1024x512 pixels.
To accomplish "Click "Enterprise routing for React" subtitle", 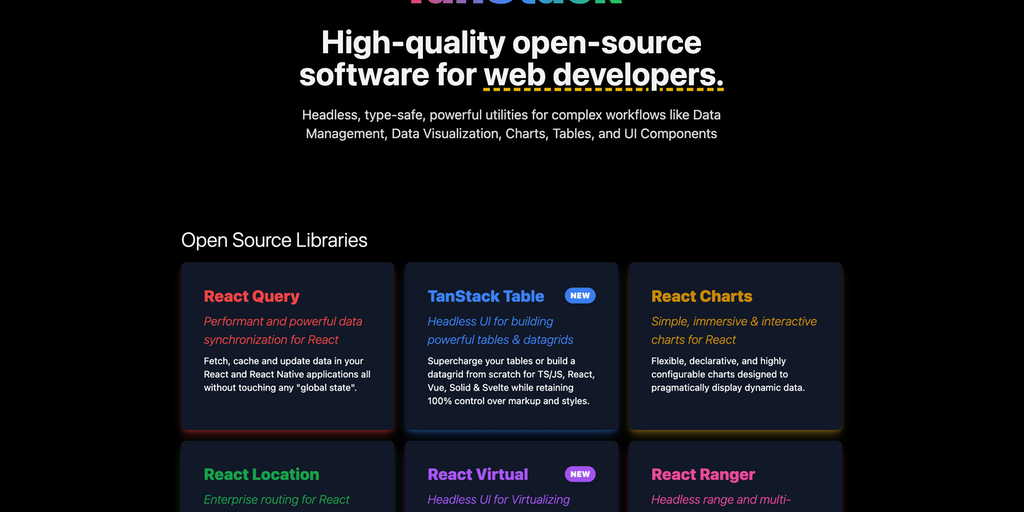I will coord(277,500).
